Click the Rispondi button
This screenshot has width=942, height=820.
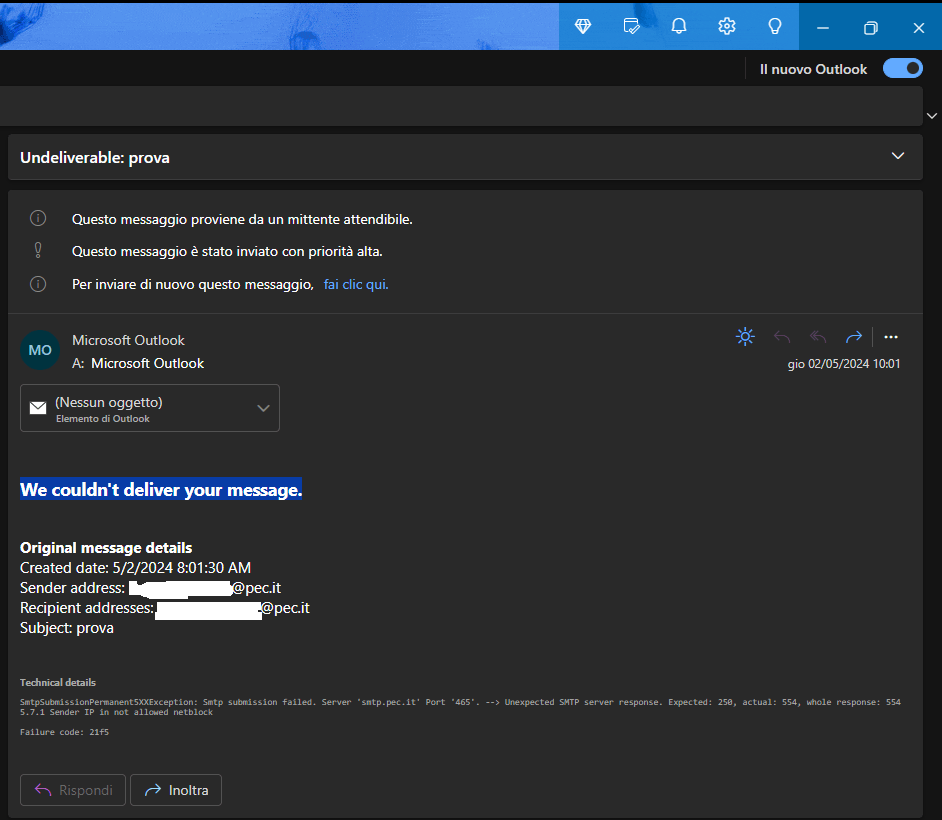[x=73, y=790]
